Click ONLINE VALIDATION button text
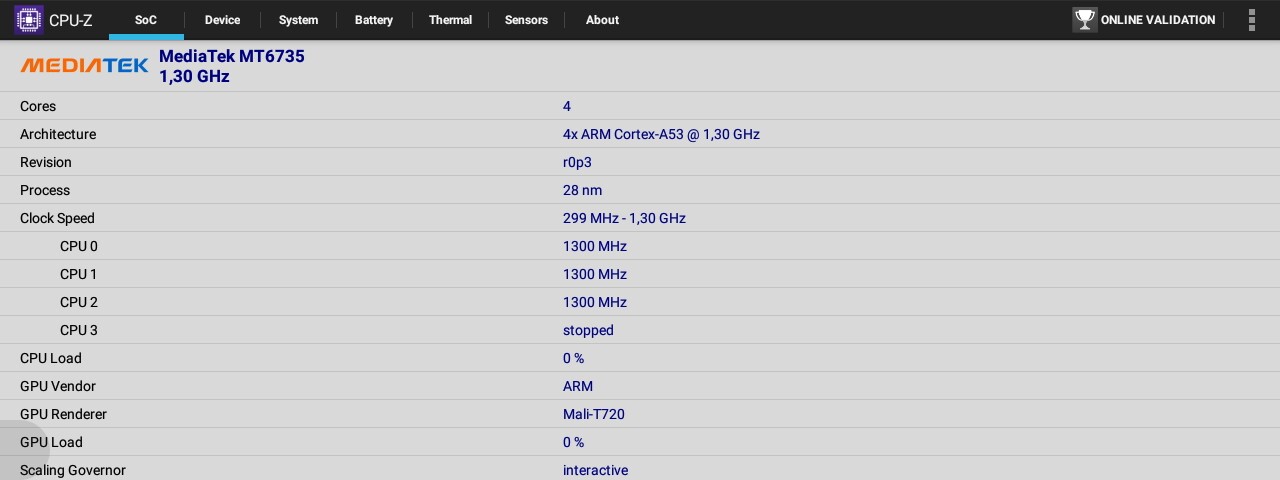The height and width of the screenshot is (480, 1280). [1158, 20]
